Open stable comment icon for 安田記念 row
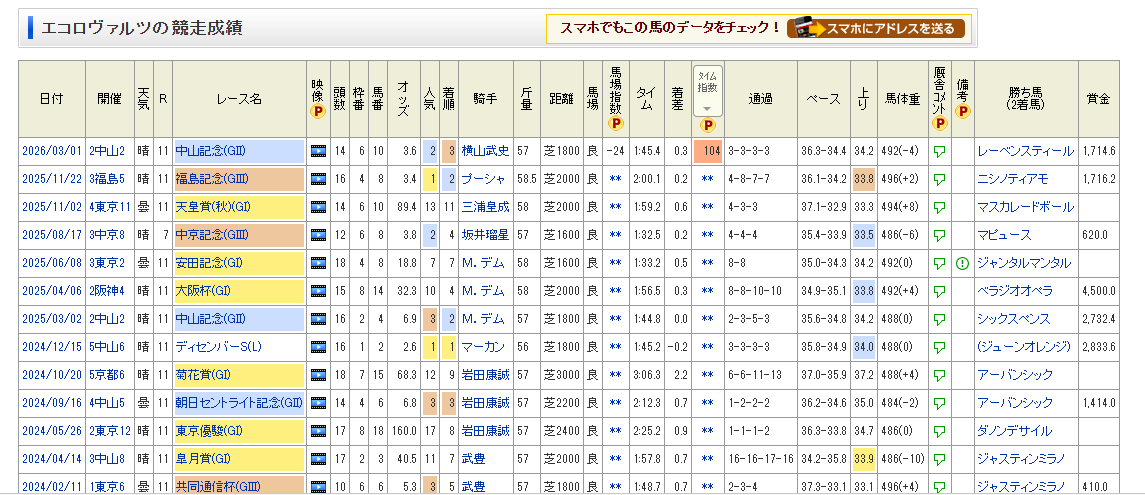This screenshot has height=495, width=1145. [x=939, y=264]
